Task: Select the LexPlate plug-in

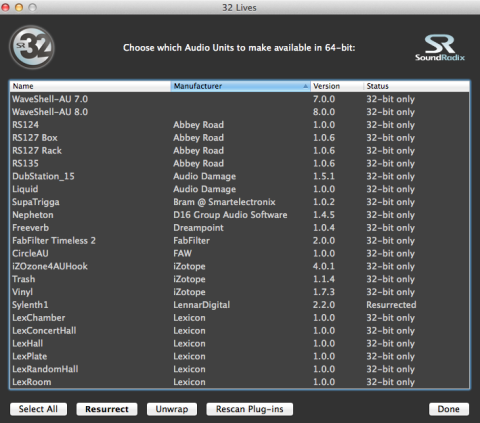Action: pos(240,356)
